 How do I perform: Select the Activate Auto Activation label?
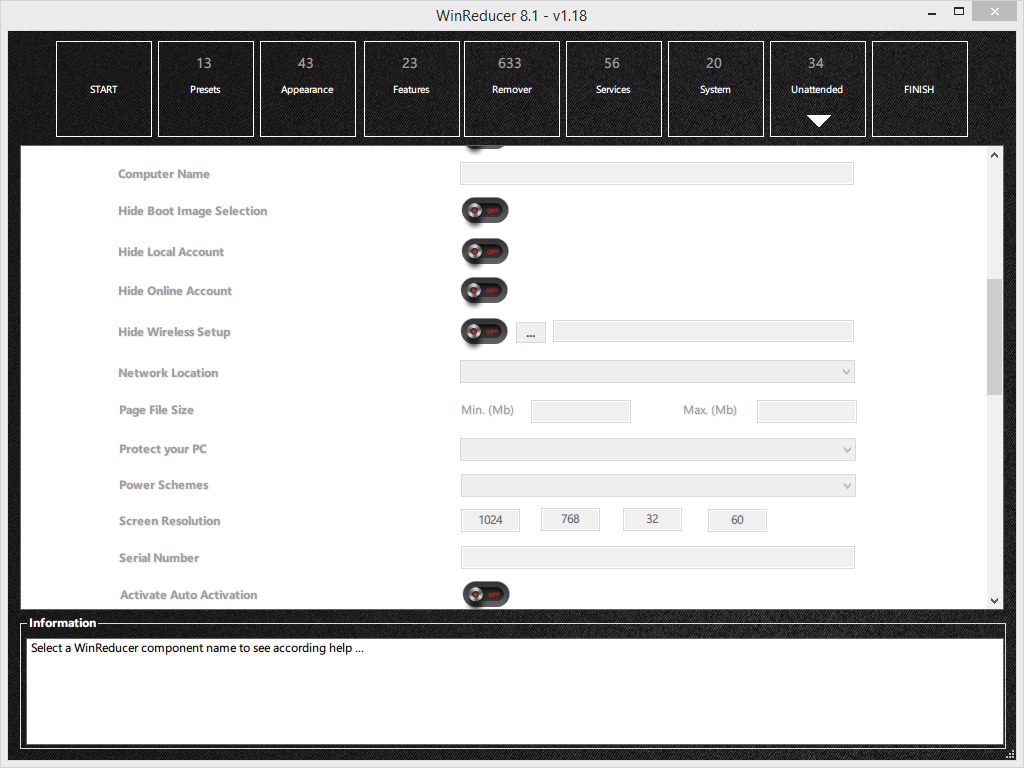click(x=189, y=595)
